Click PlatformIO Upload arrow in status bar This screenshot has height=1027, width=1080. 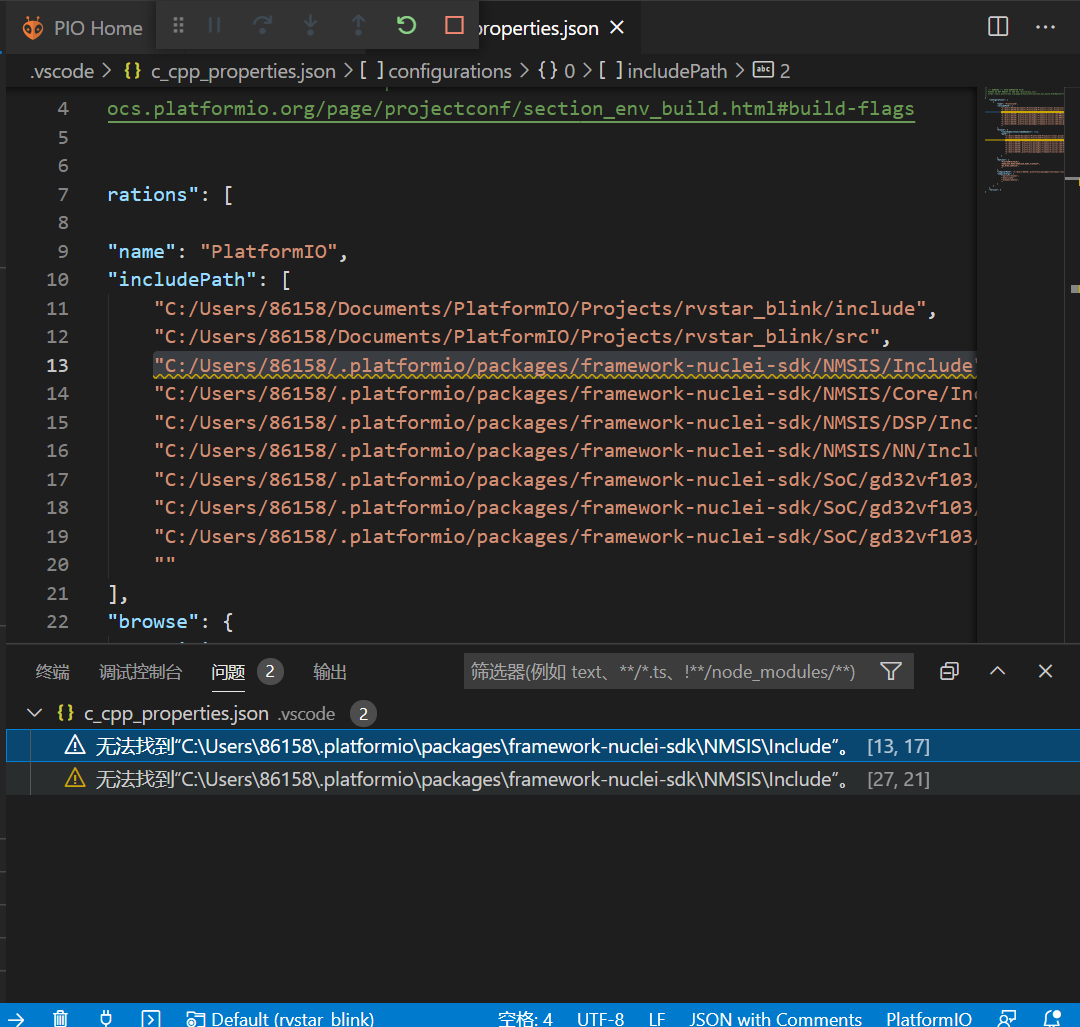(16, 1018)
